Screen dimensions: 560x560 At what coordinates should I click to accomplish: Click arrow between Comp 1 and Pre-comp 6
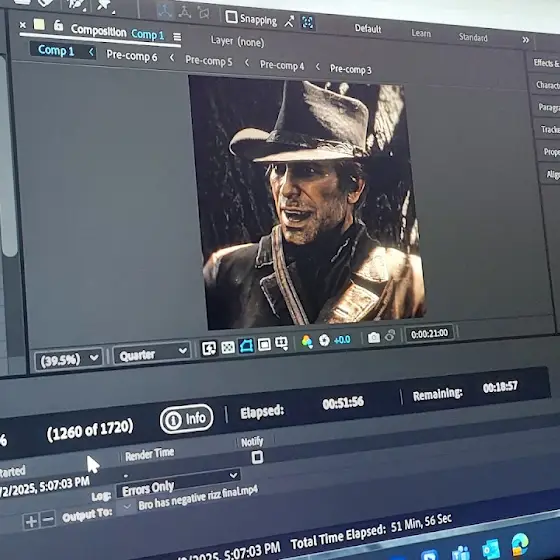91,52
